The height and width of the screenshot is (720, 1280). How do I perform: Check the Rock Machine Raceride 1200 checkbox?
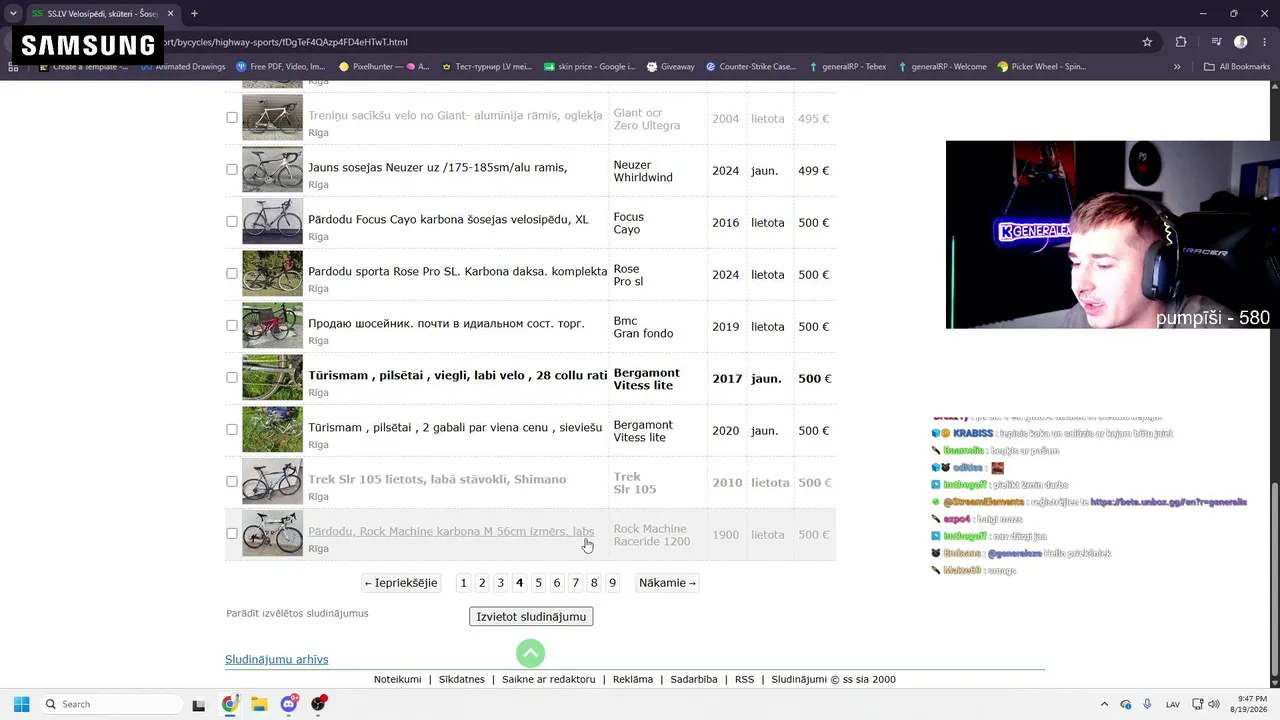(232, 533)
